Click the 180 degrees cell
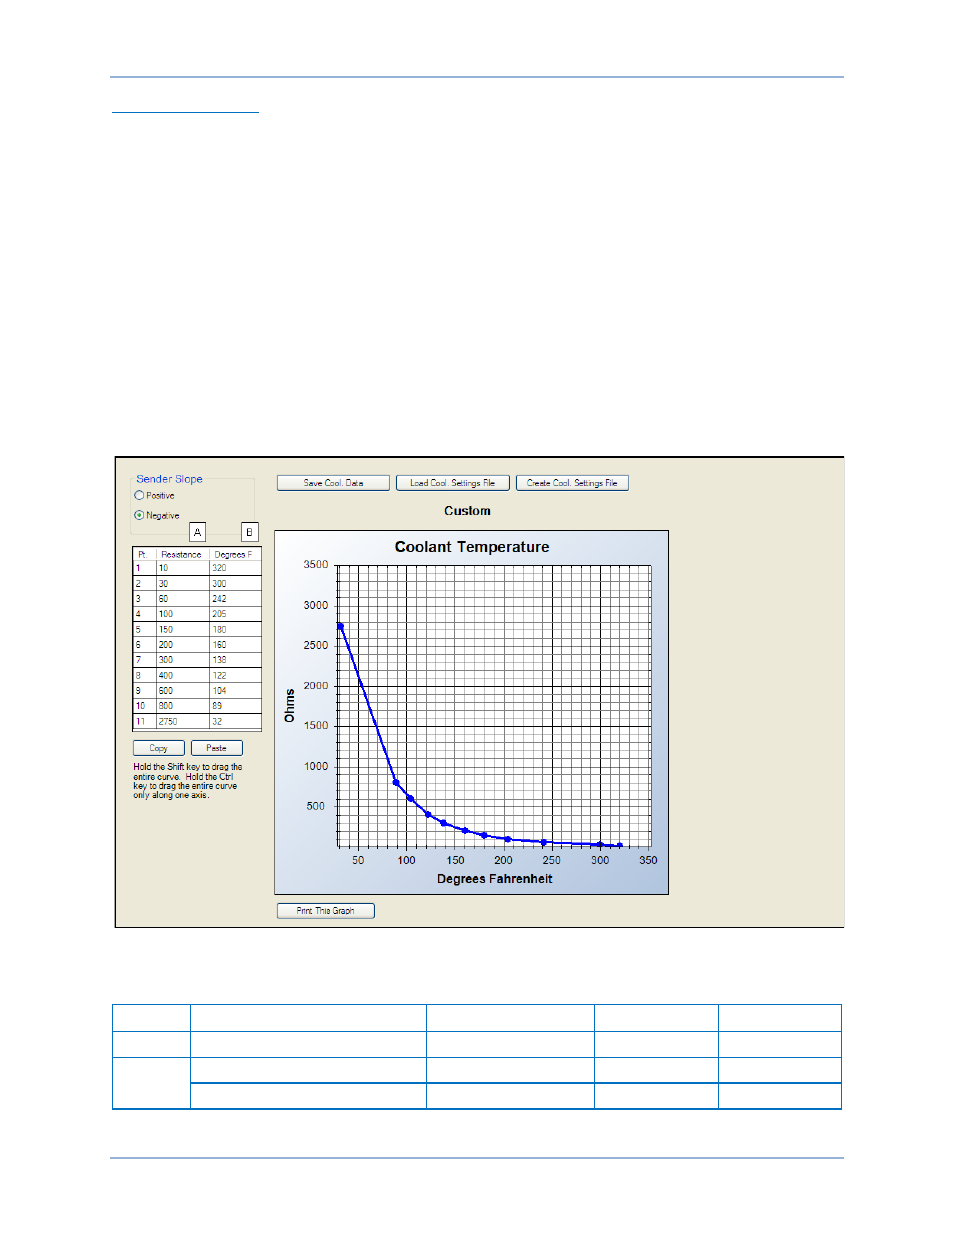This screenshot has width=954, height=1235. point(235,630)
